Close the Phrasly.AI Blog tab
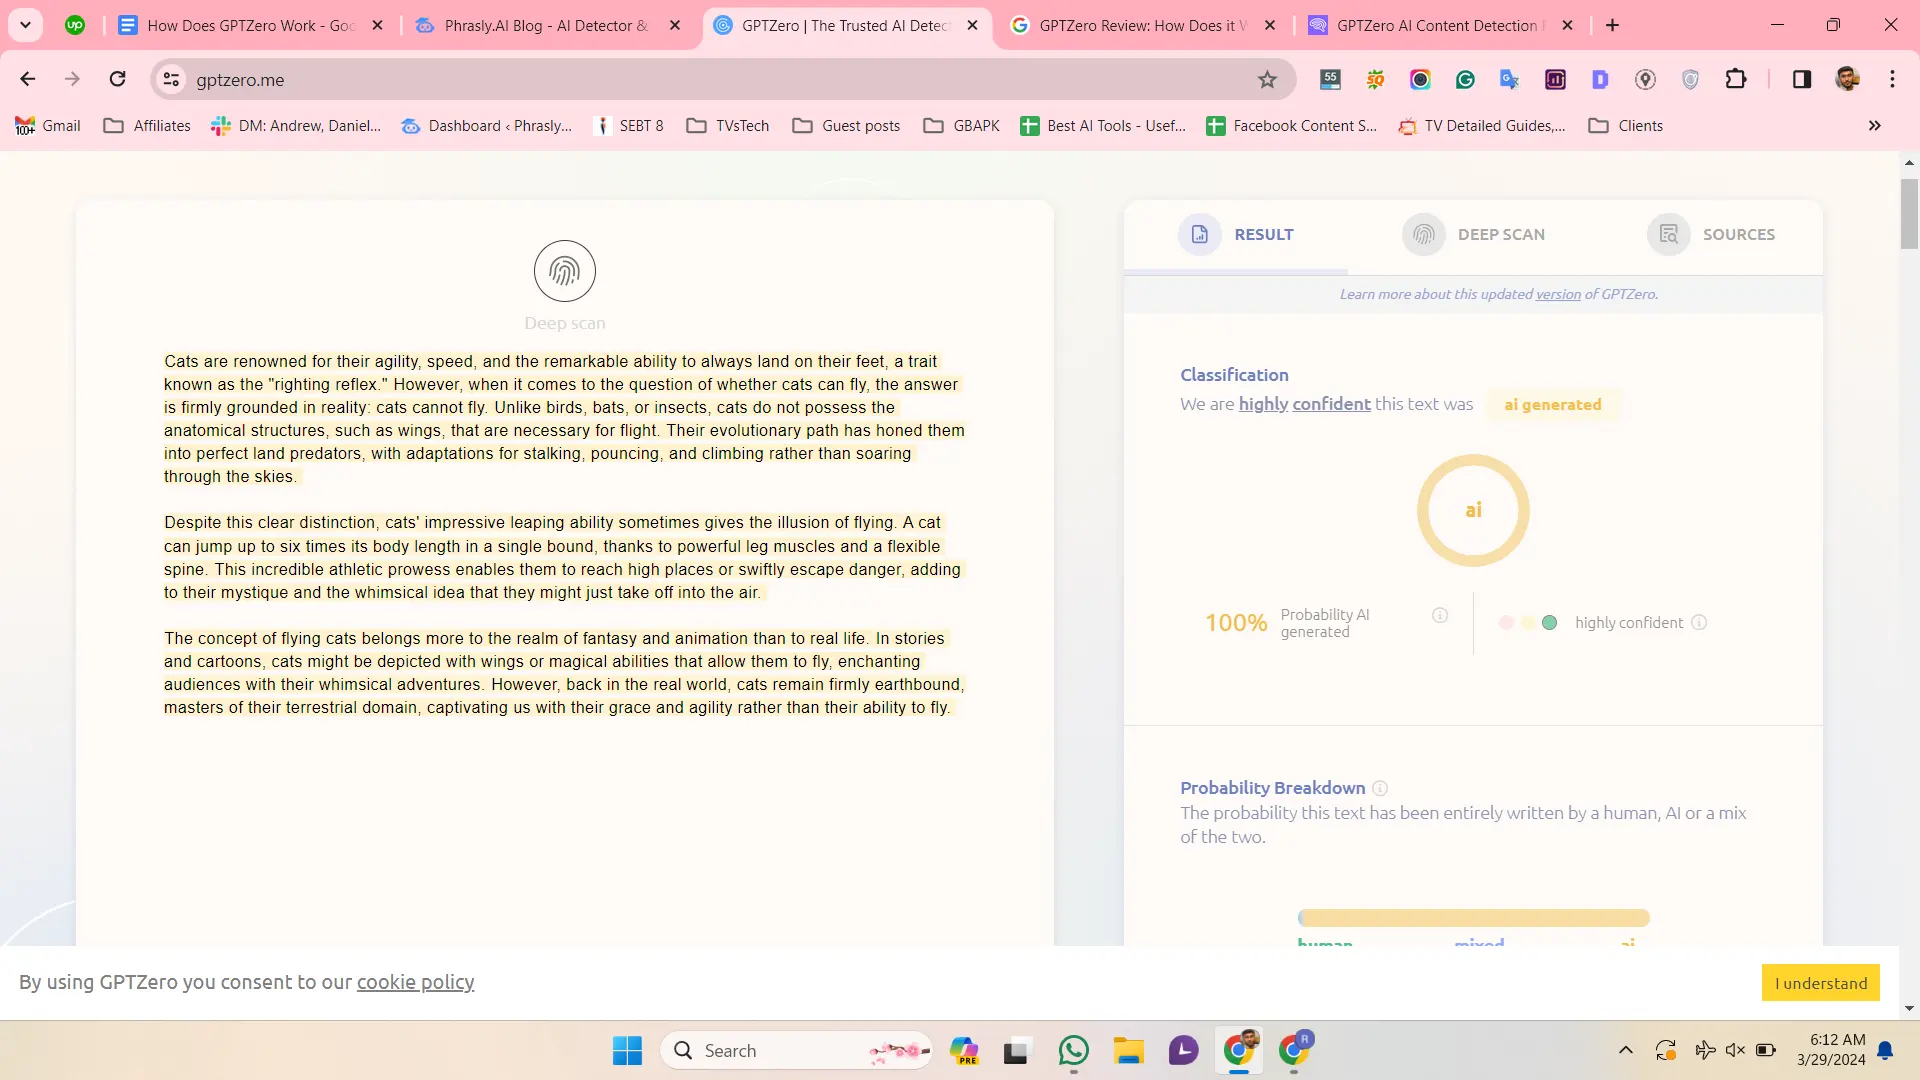Image resolution: width=1920 pixels, height=1080 pixels. (x=675, y=25)
